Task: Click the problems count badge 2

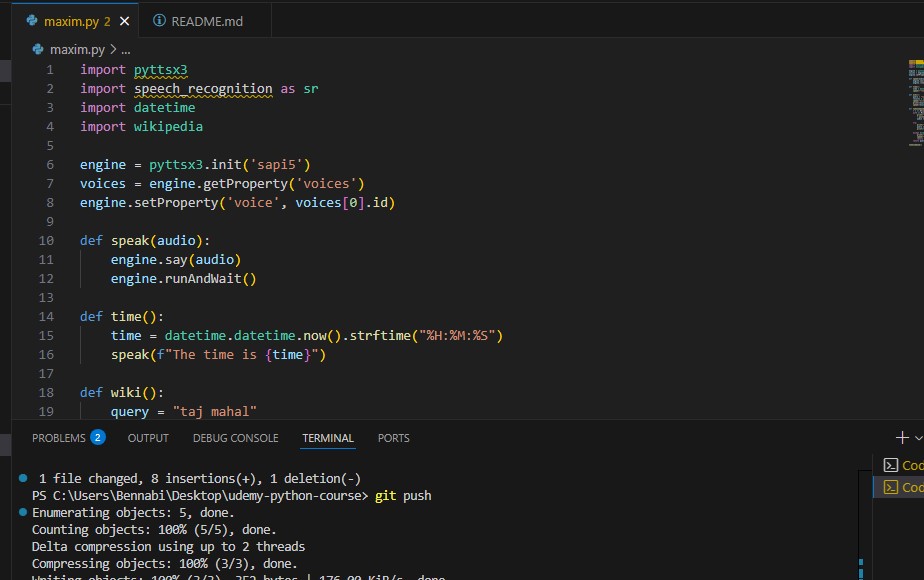Action: pos(98,437)
